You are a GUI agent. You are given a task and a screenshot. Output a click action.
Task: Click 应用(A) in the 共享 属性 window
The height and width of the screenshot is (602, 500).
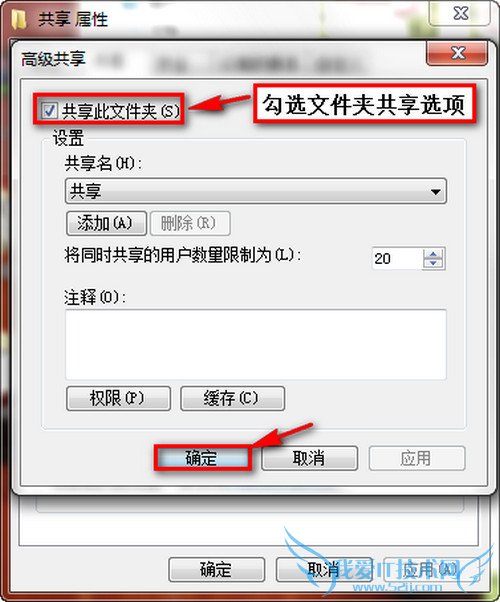431,569
